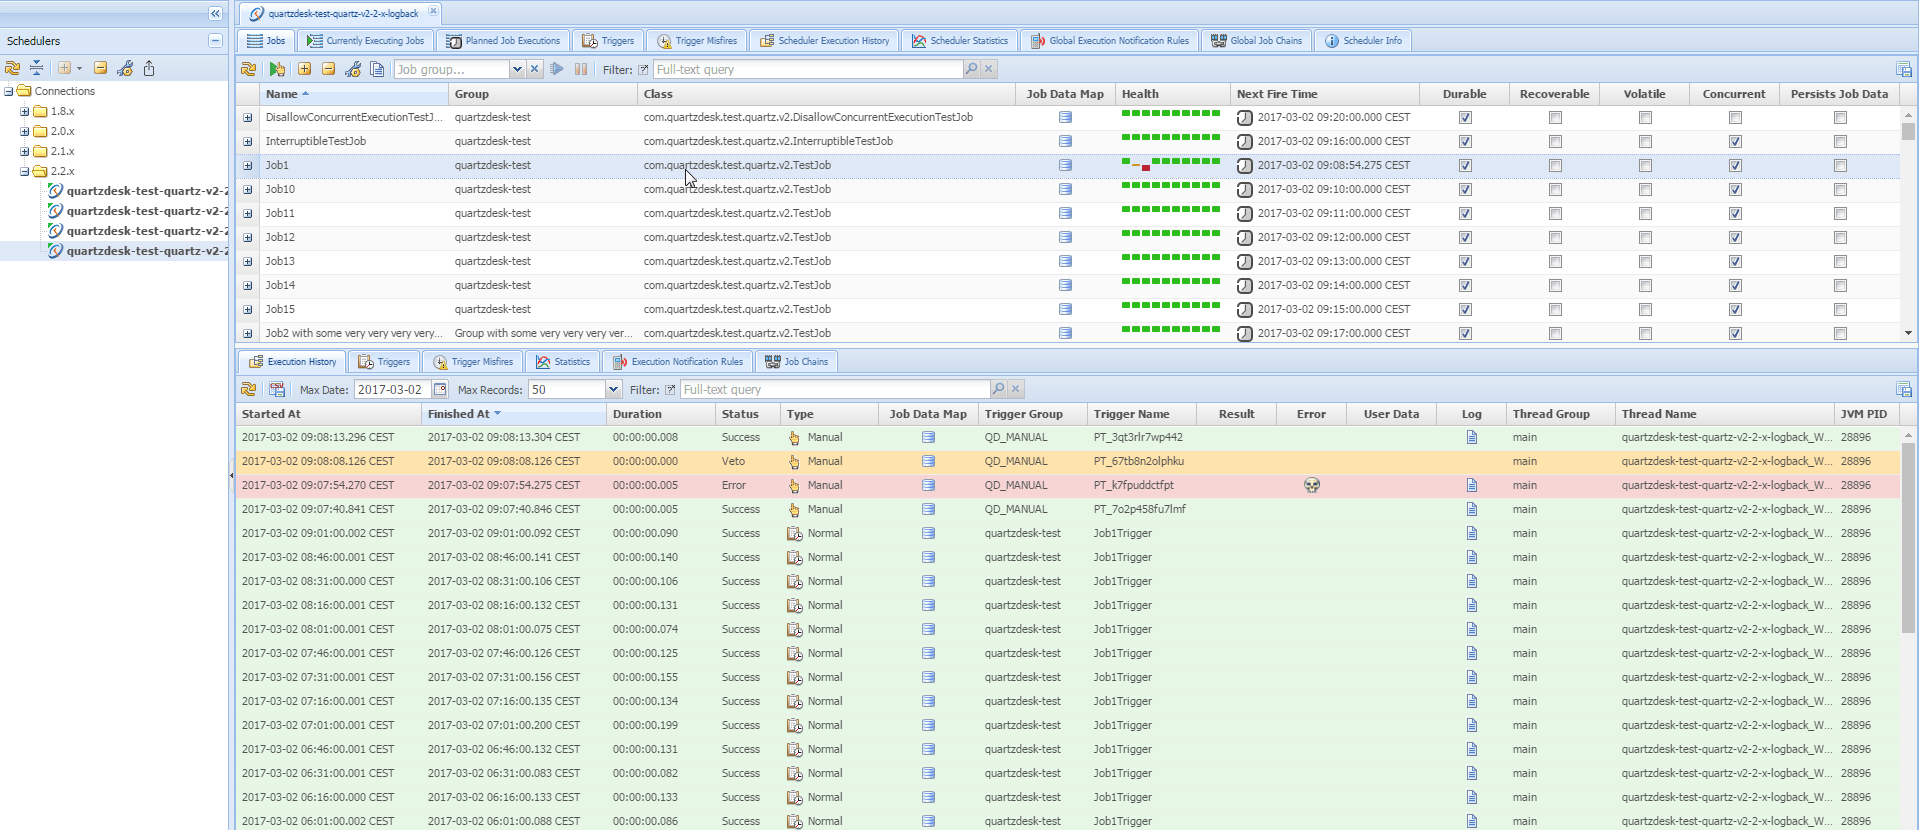
Task: Switch to Planned Job Executions tab
Action: point(504,41)
